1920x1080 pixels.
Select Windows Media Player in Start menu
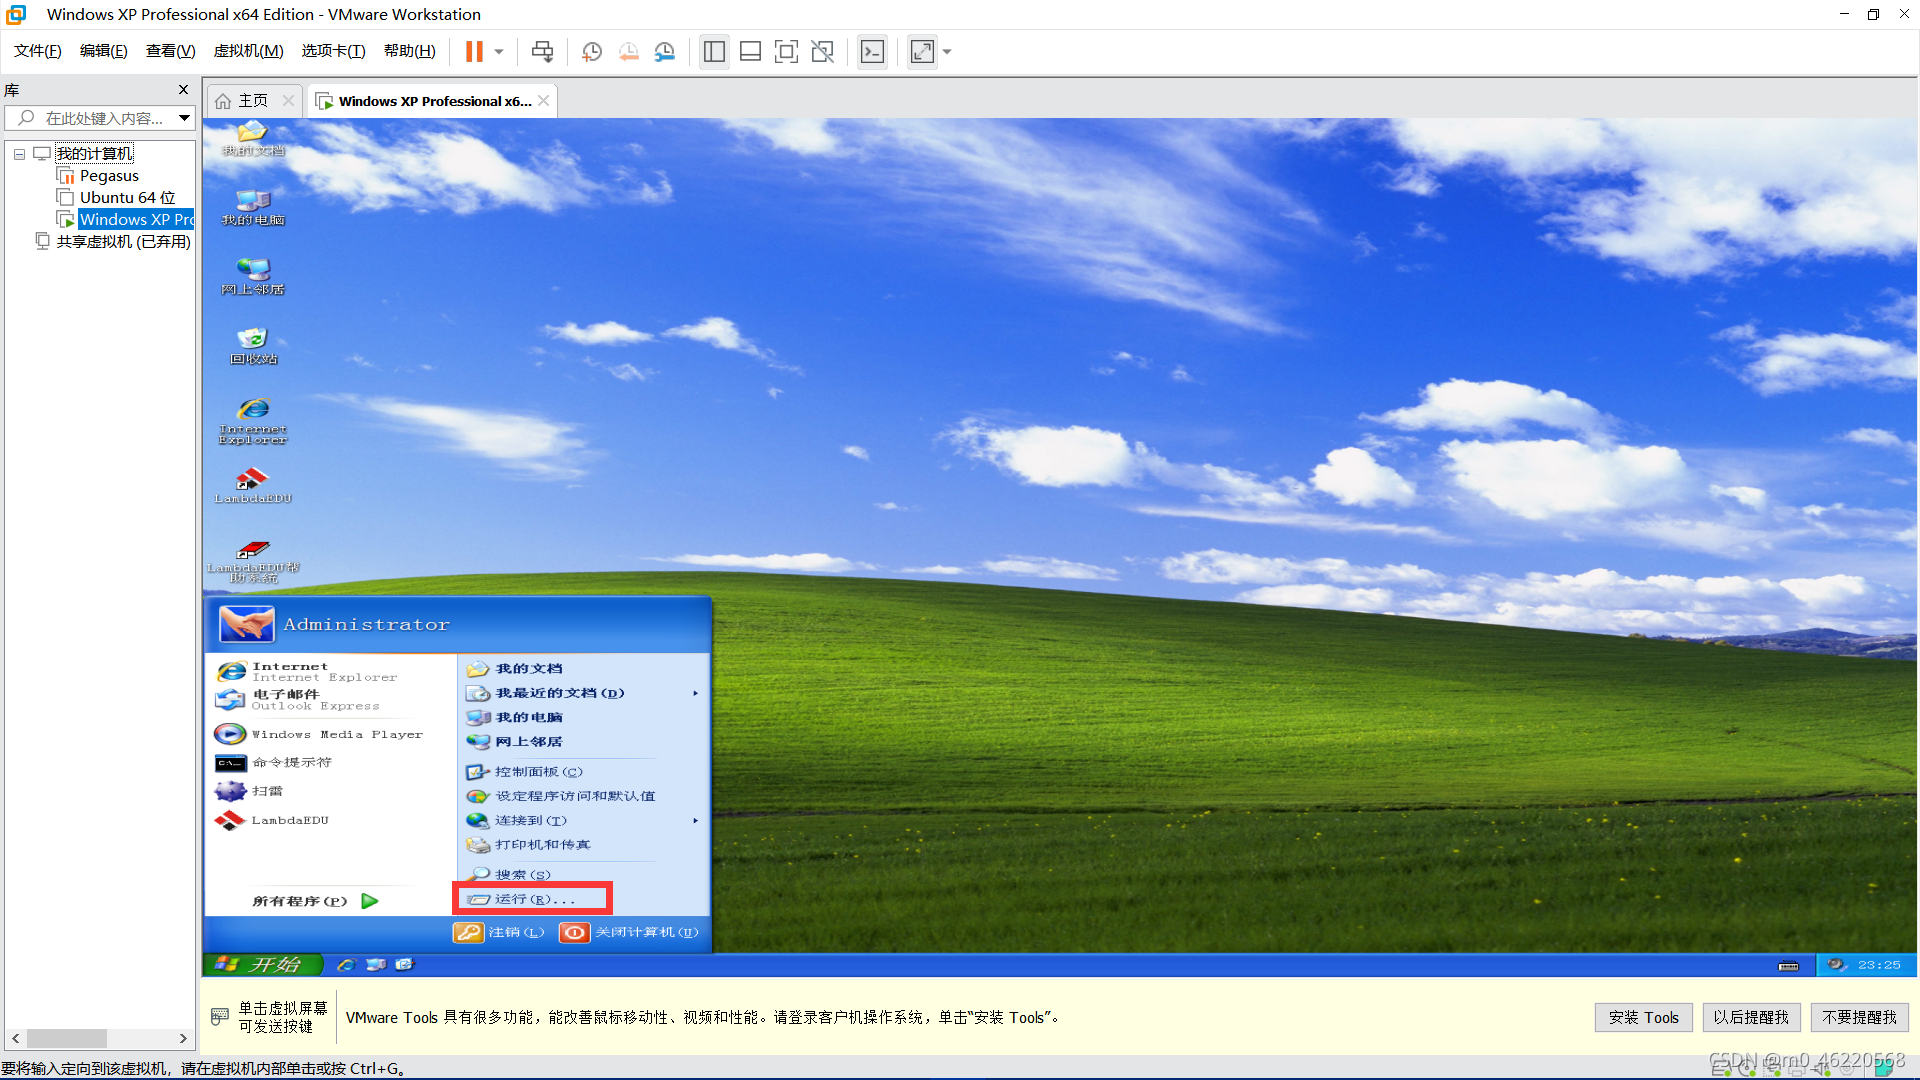(x=336, y=733)
